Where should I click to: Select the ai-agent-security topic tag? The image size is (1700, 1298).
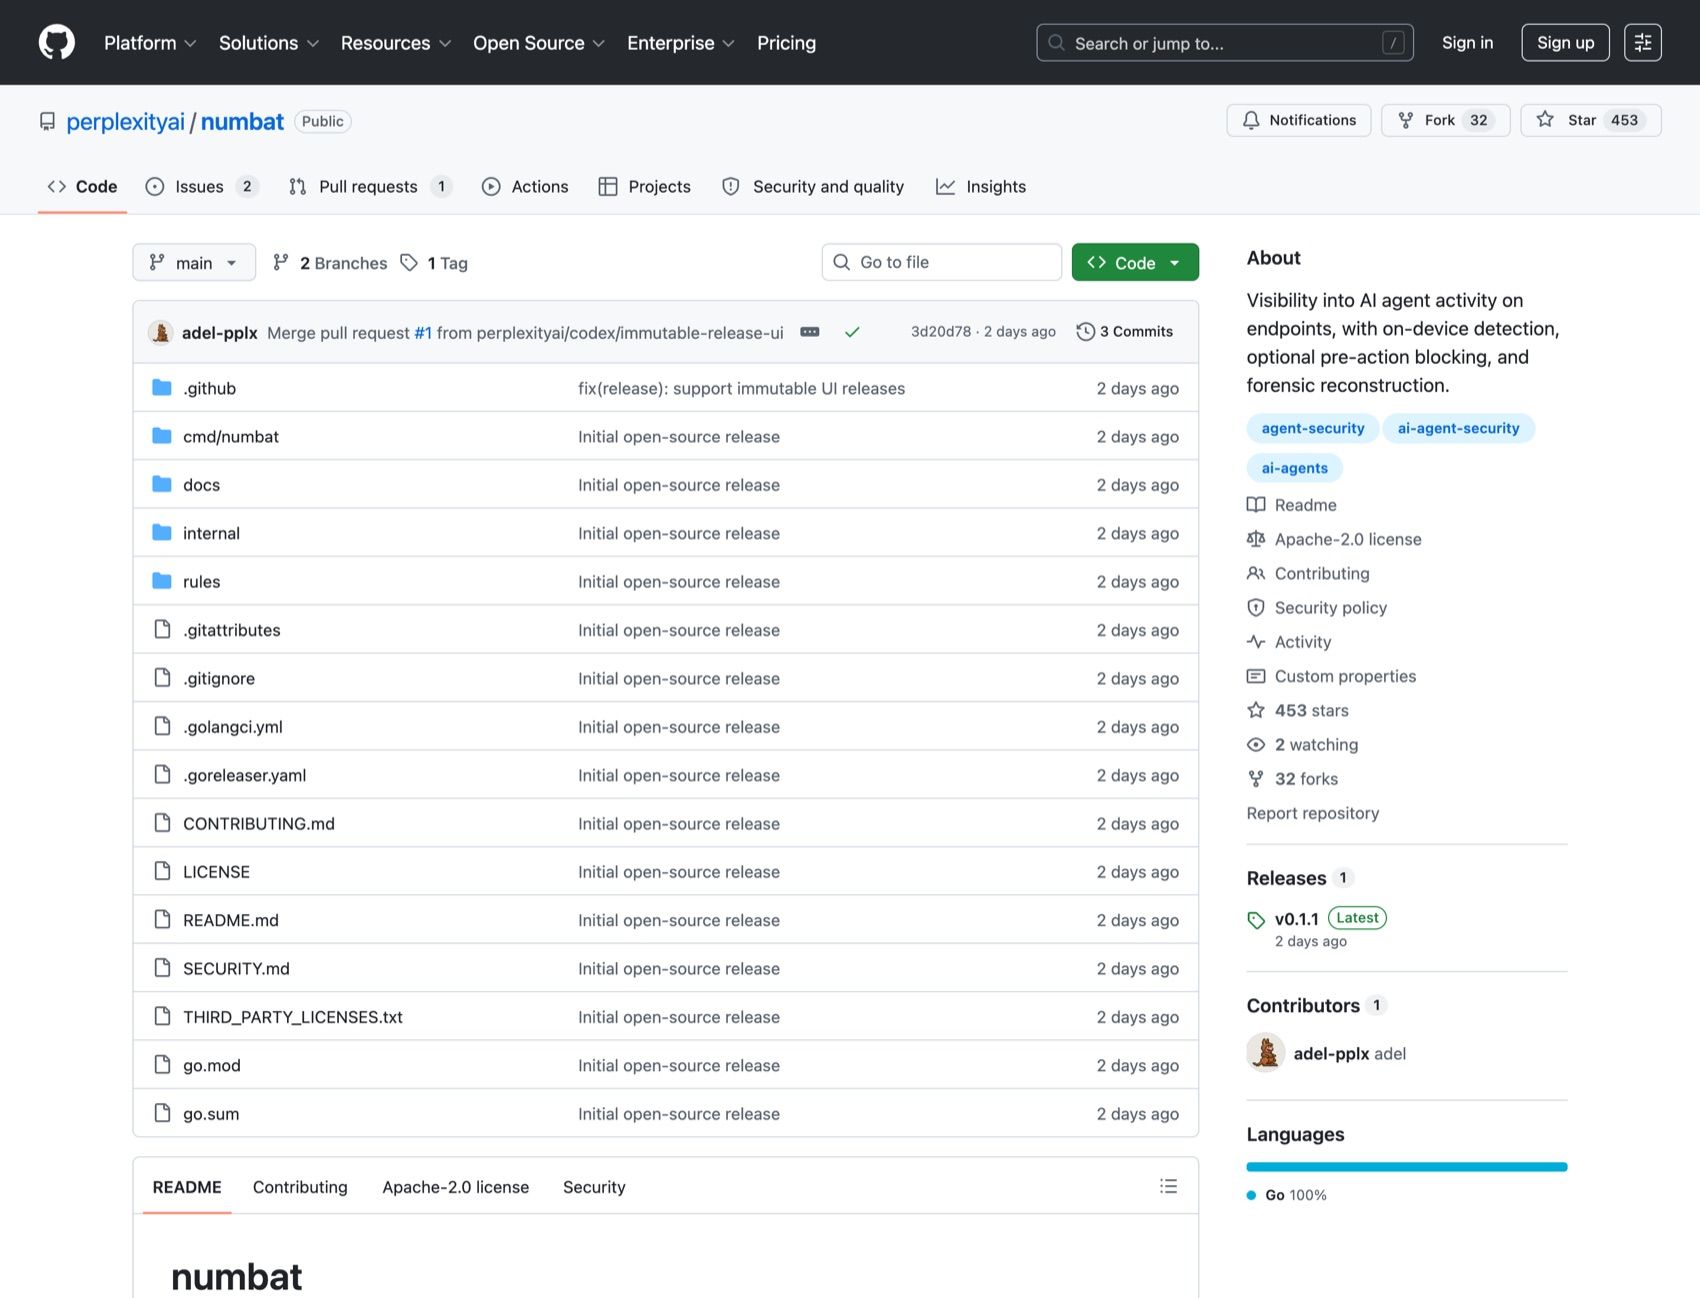coord(1458,428)
